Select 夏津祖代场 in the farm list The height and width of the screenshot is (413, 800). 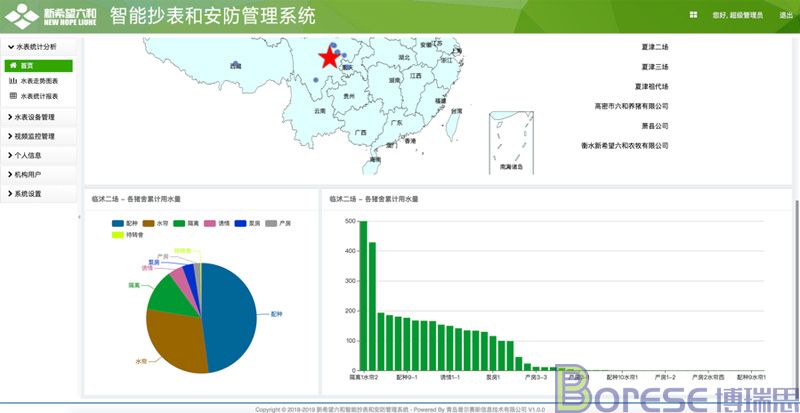(x=652, y=87)
